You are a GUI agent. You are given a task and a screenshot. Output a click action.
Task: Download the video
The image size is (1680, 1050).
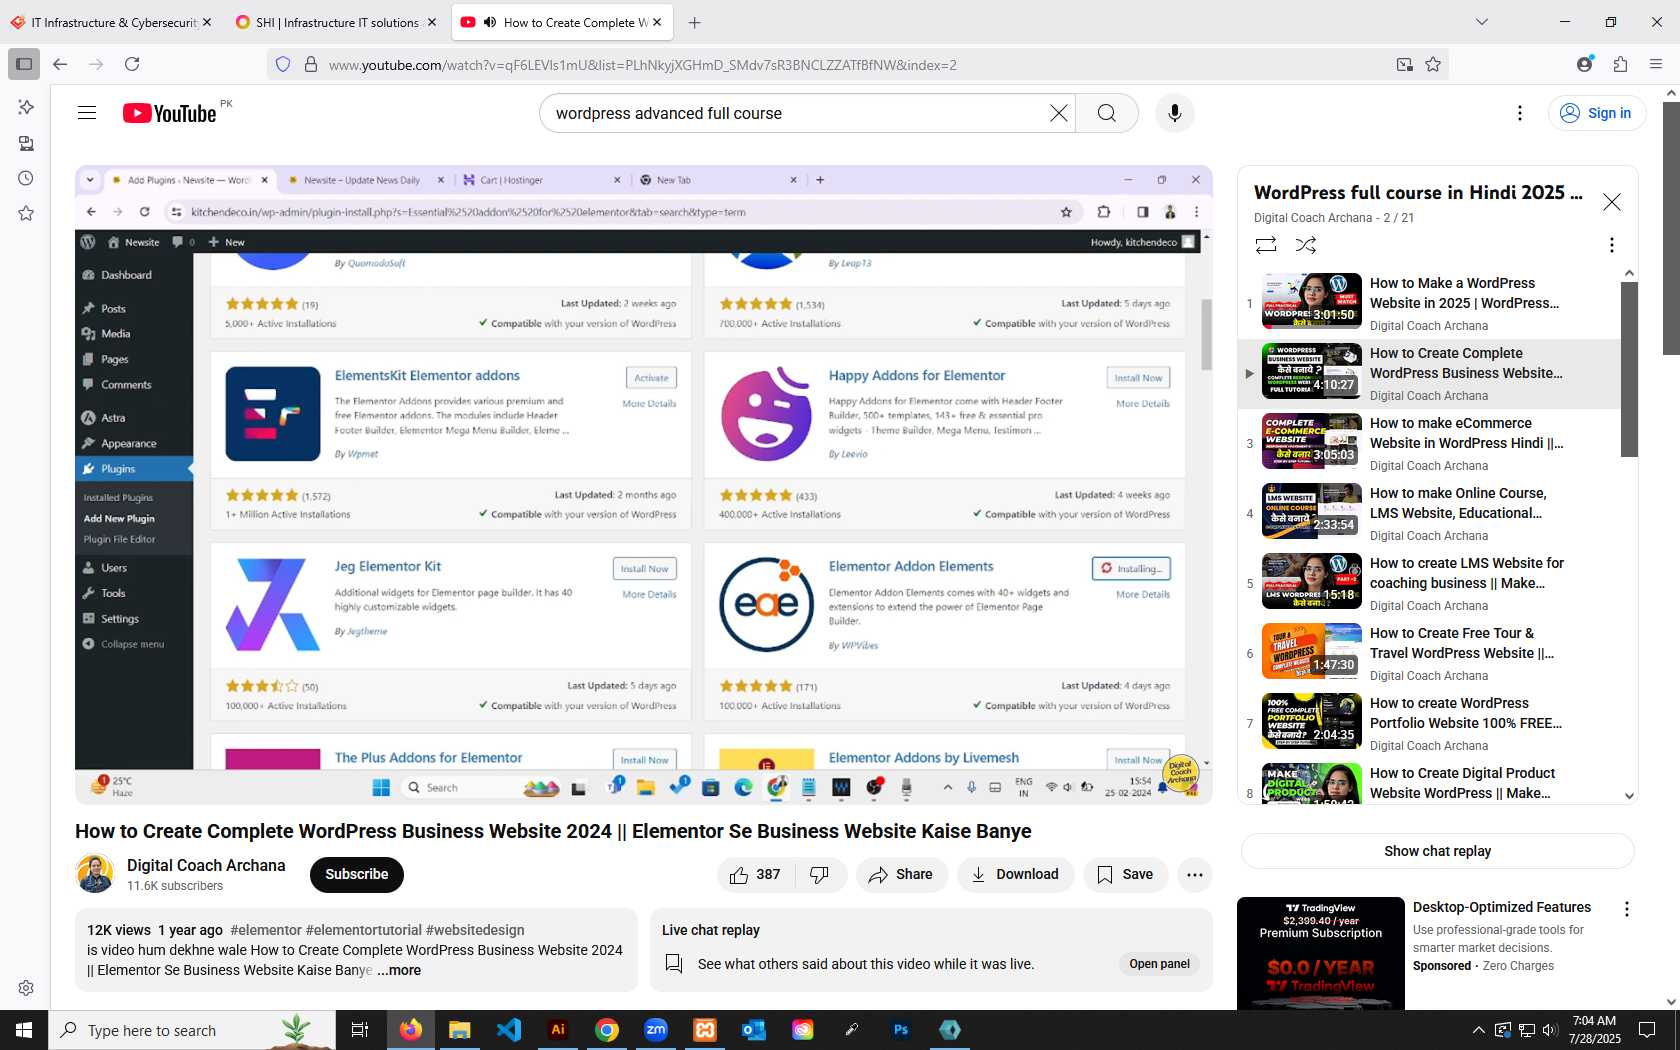tap(1015, 875)
